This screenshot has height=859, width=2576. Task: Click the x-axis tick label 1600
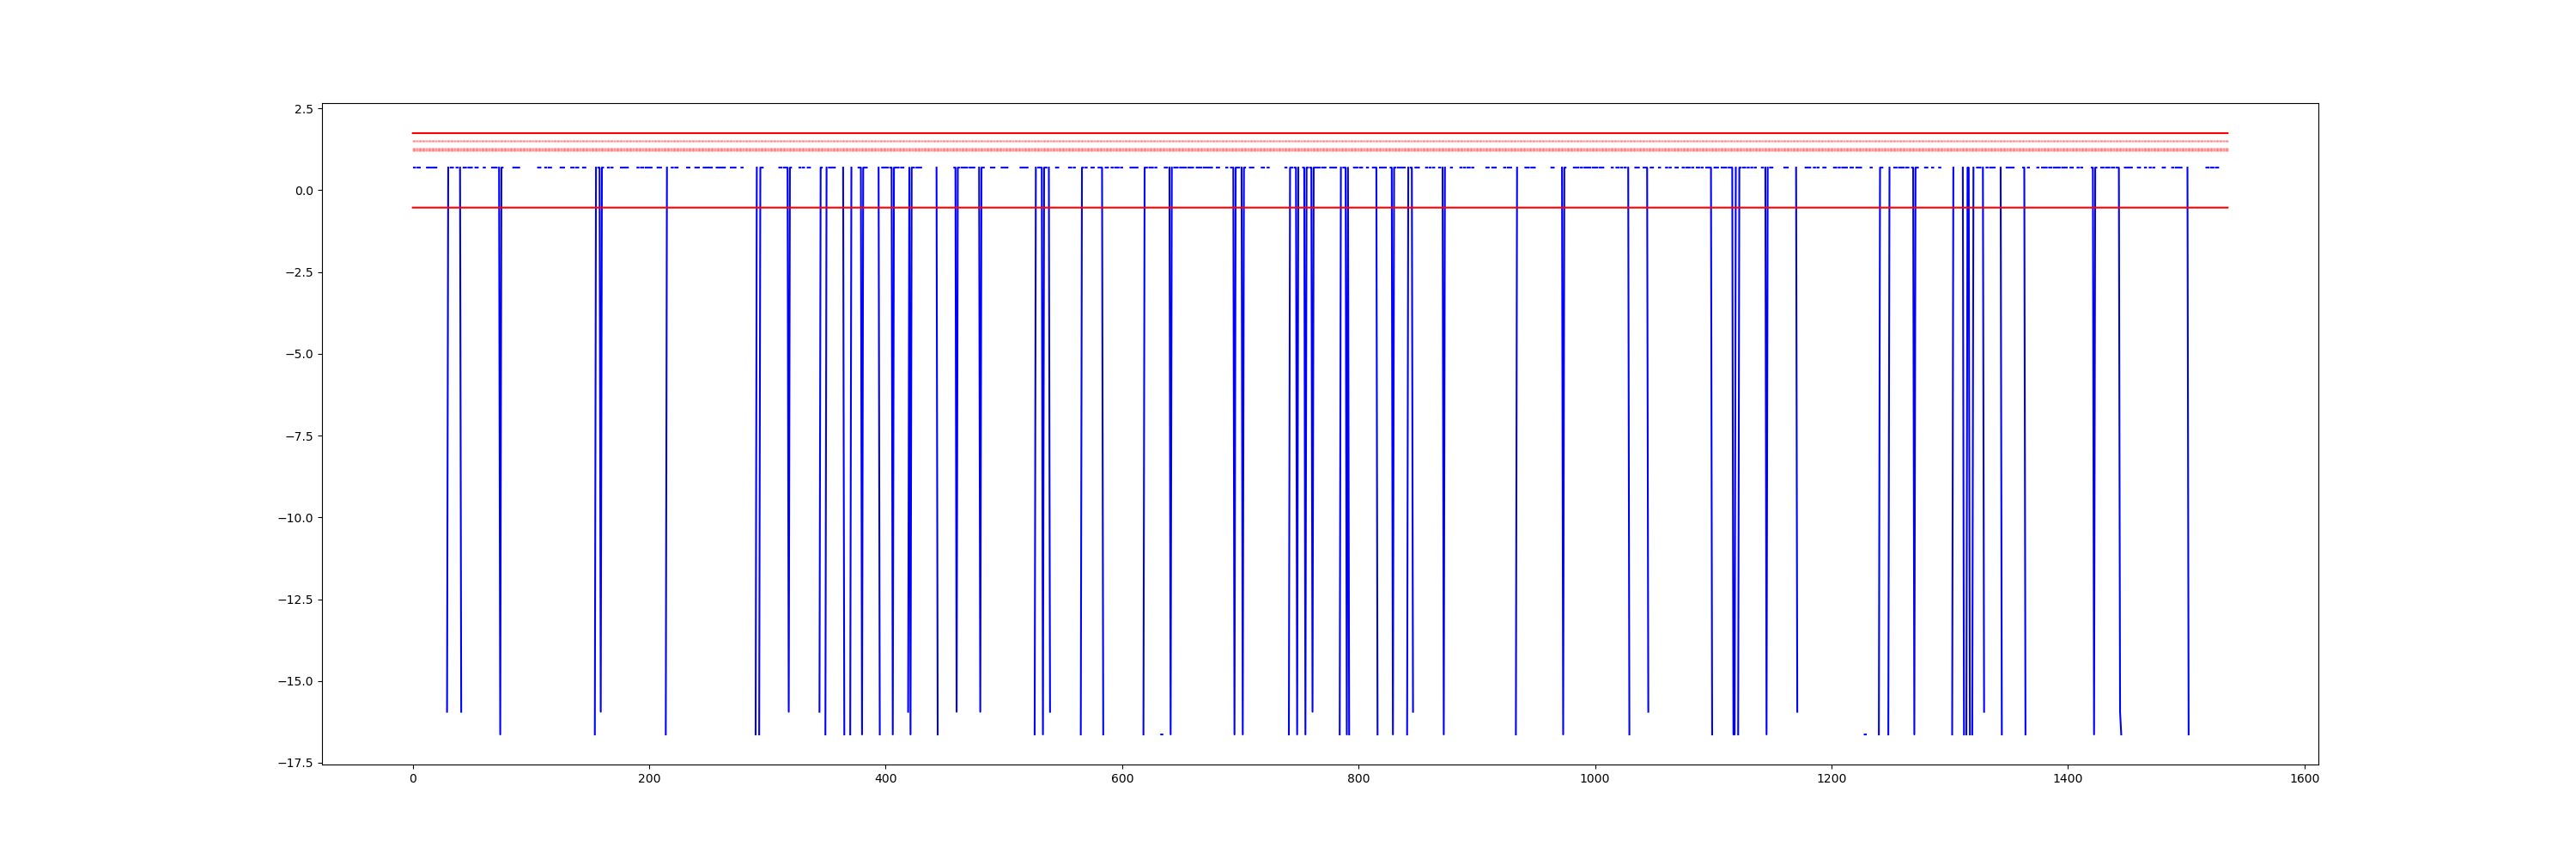coord(2305,779)
